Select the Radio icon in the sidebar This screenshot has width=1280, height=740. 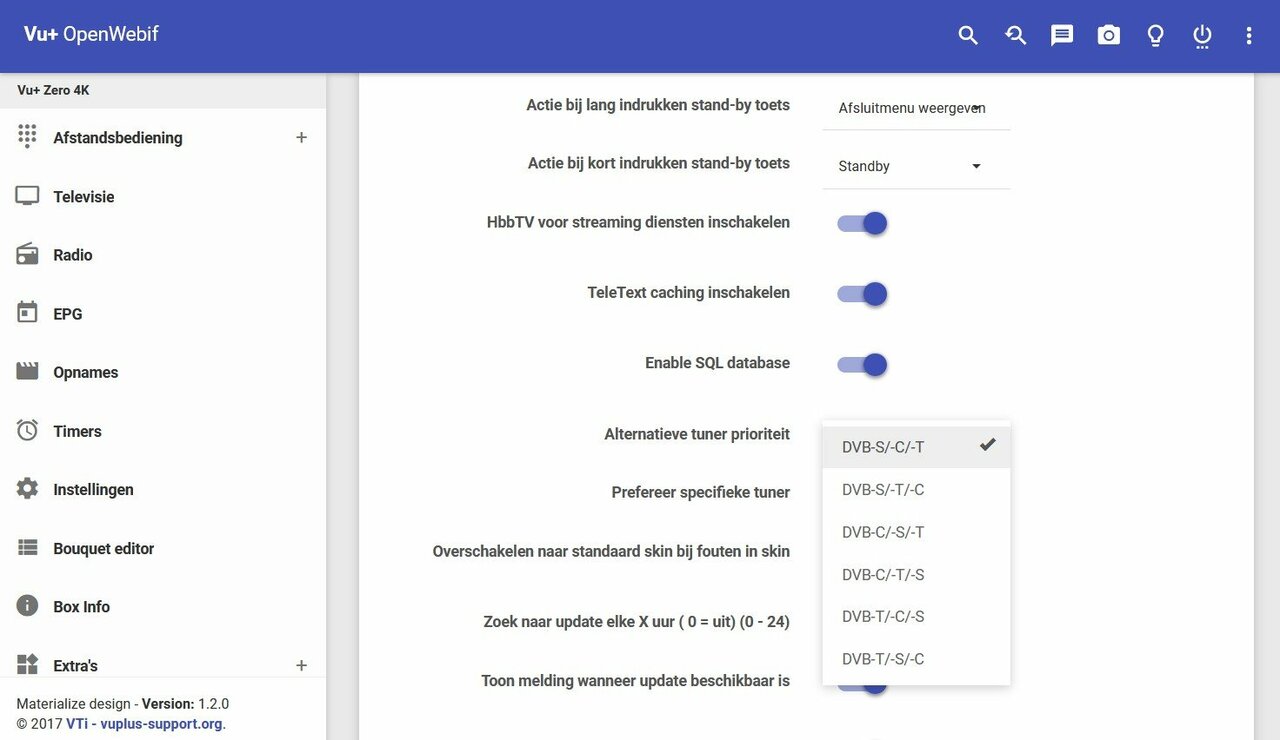pyautogui.click(x=74, y=254)
